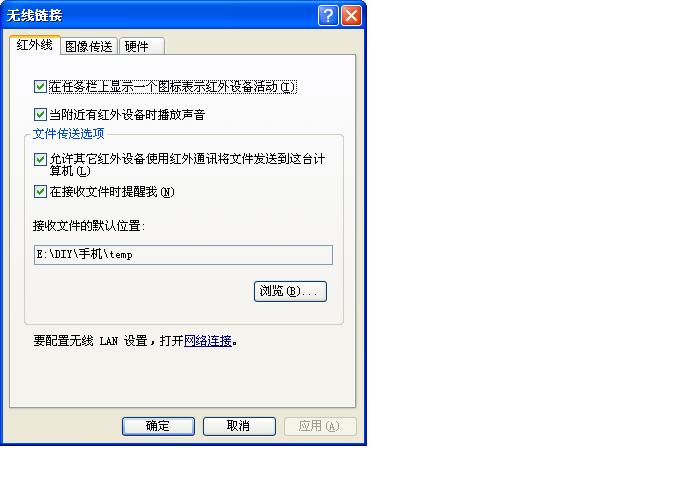Click the 无线链接 title bar text
690x488 pixels.
coord(34,15)
